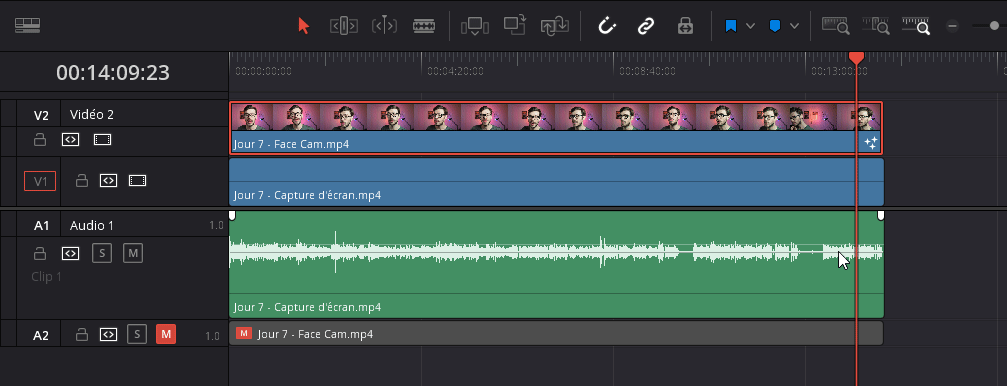
Task: Mute the A1 Audio 1 track
Action: click(133, 253)
